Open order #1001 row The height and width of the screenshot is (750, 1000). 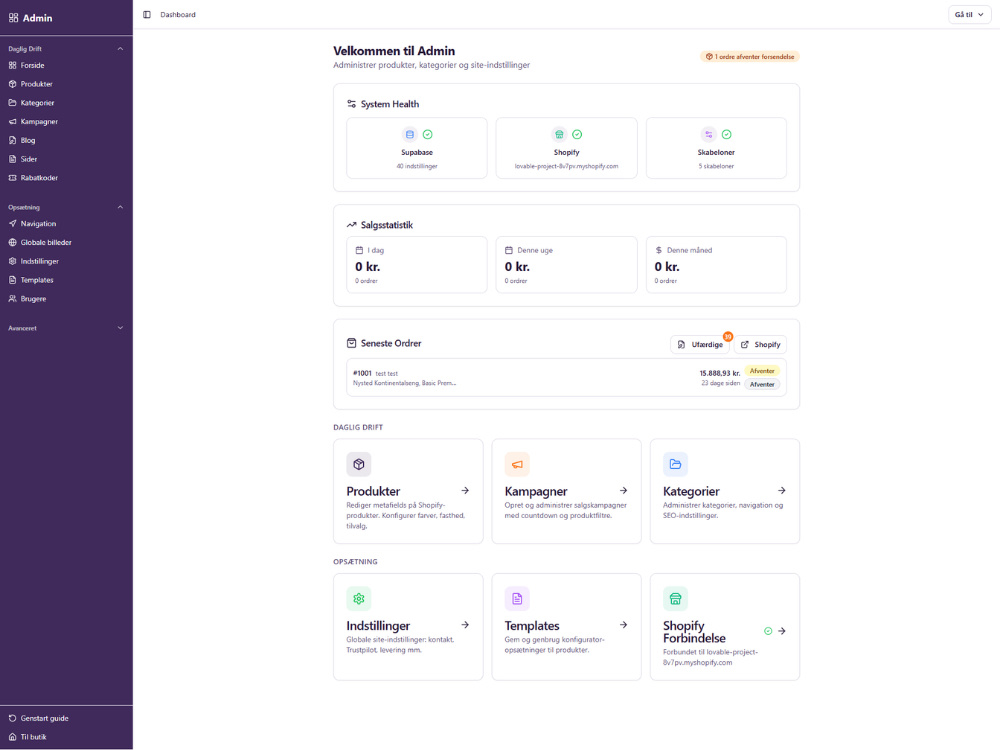[x=566, y=378]
